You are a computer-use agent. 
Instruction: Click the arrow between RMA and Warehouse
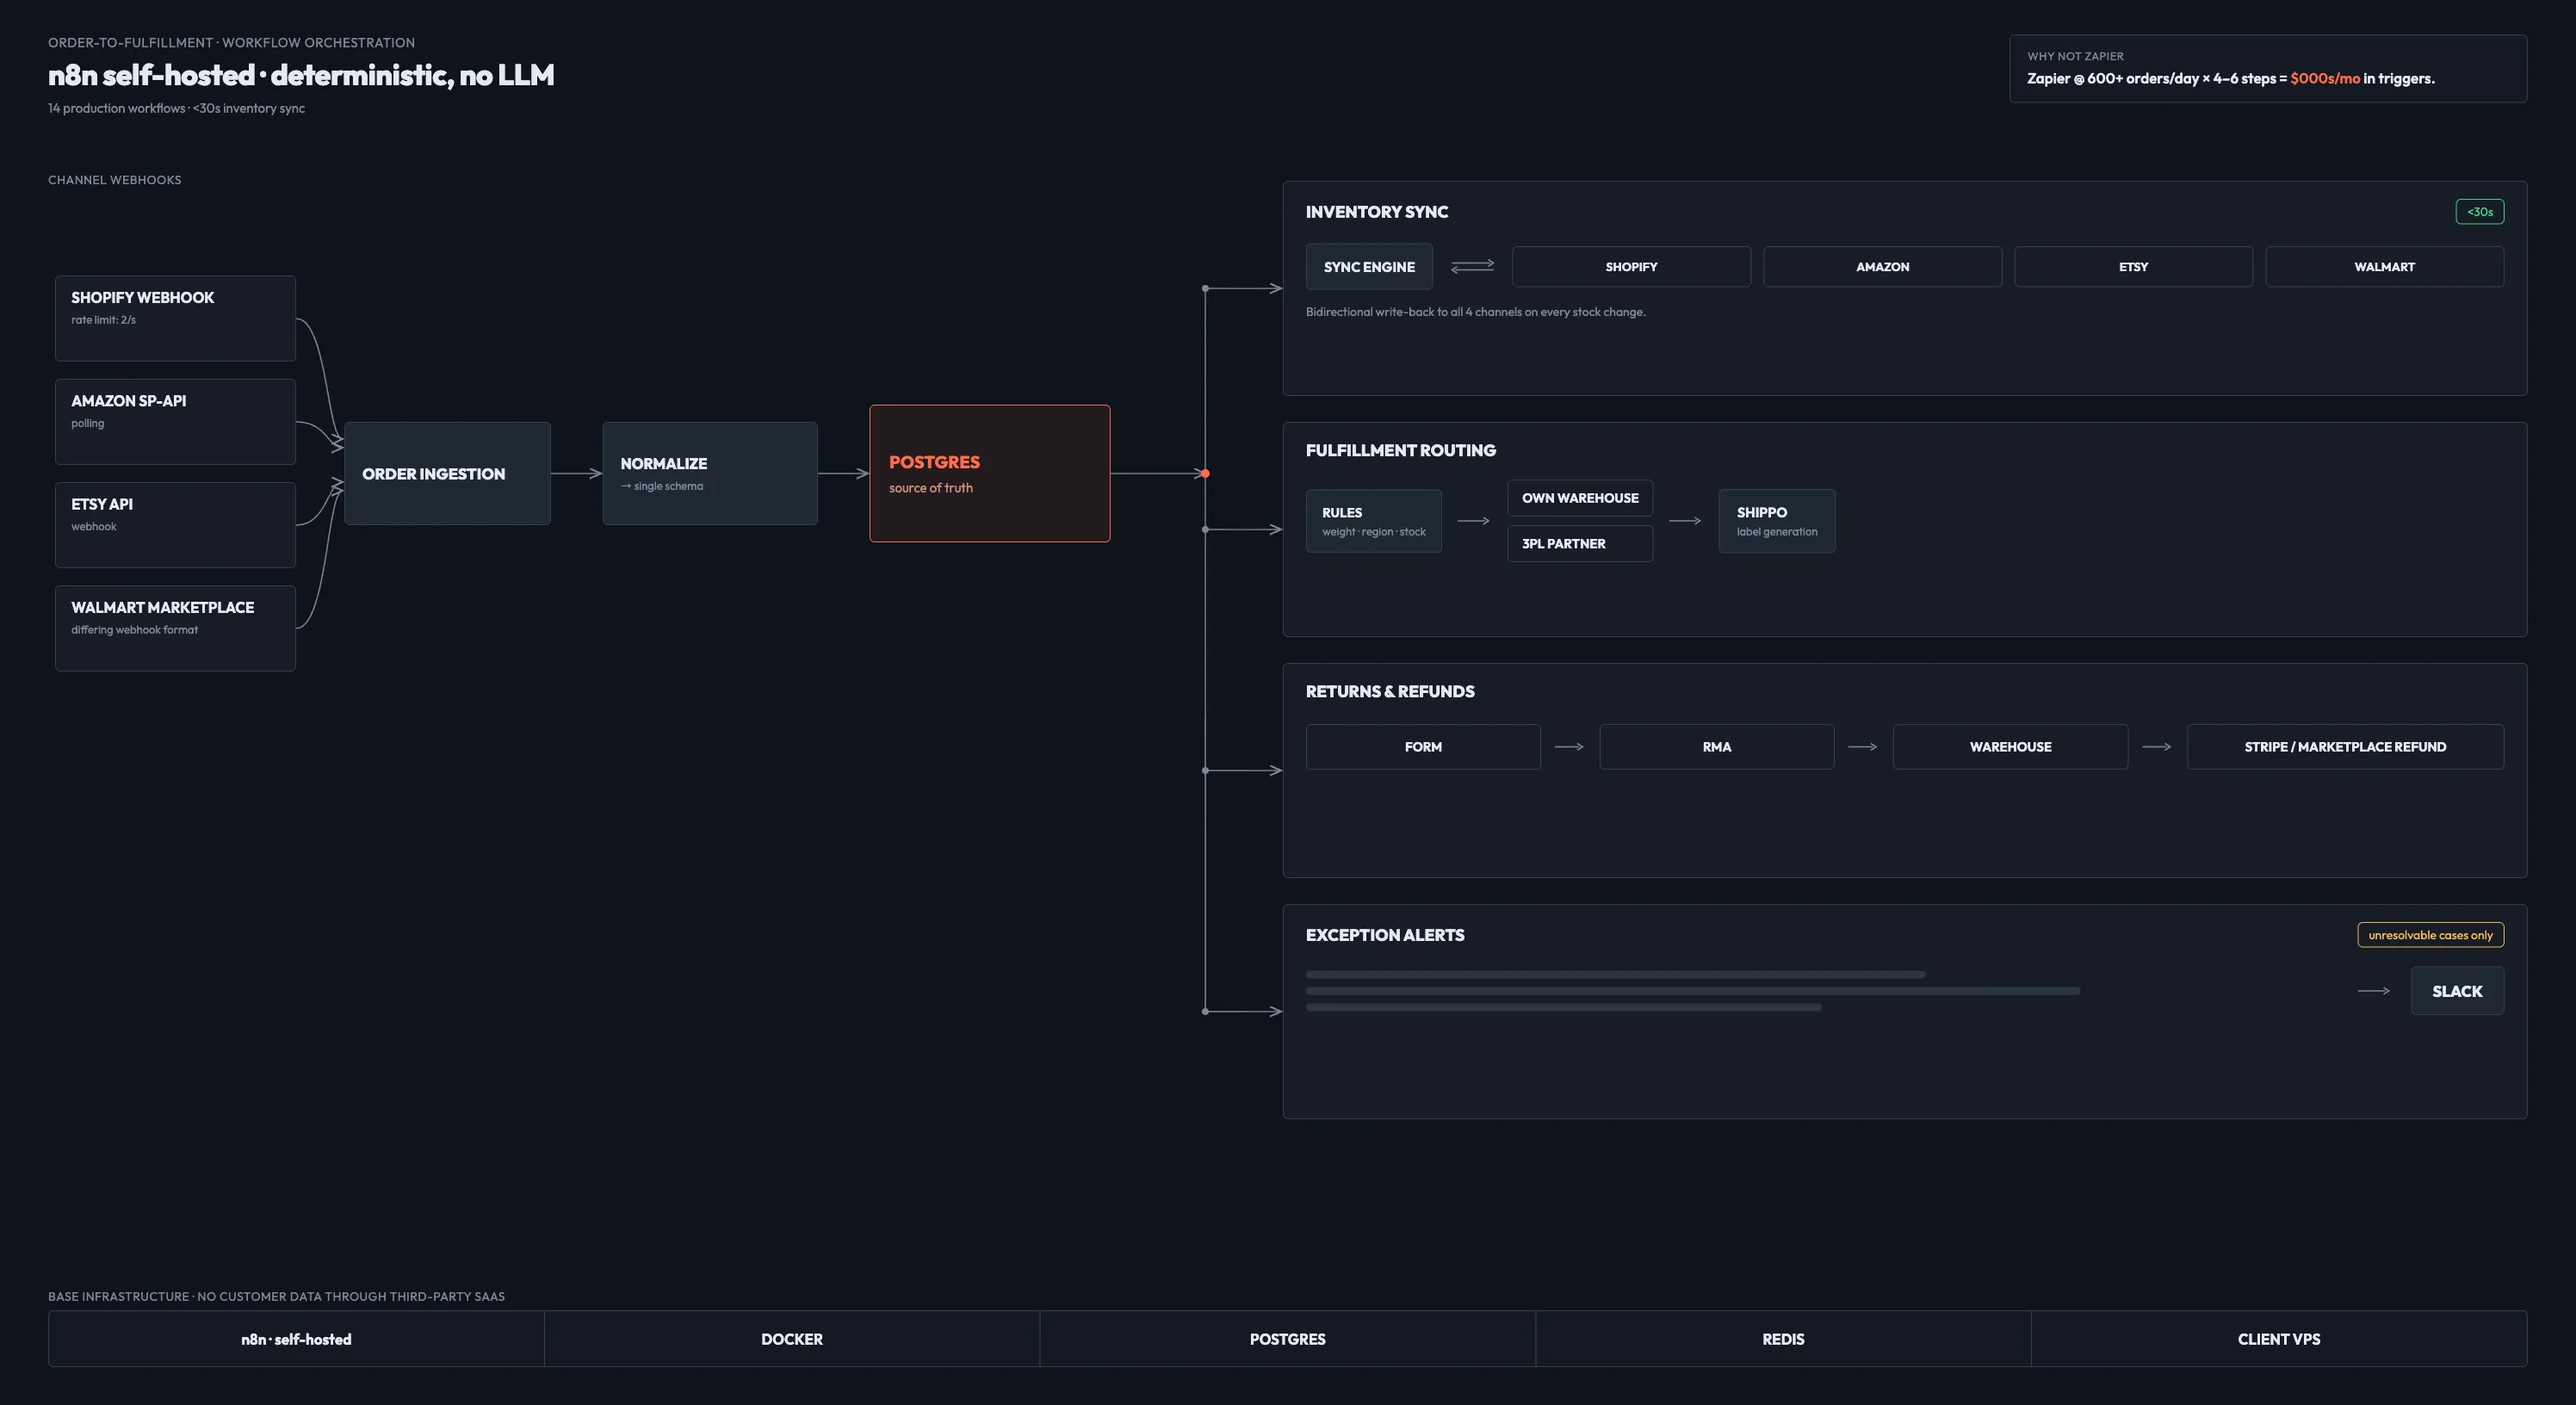pyautogui.click(x=1863, y=747)
